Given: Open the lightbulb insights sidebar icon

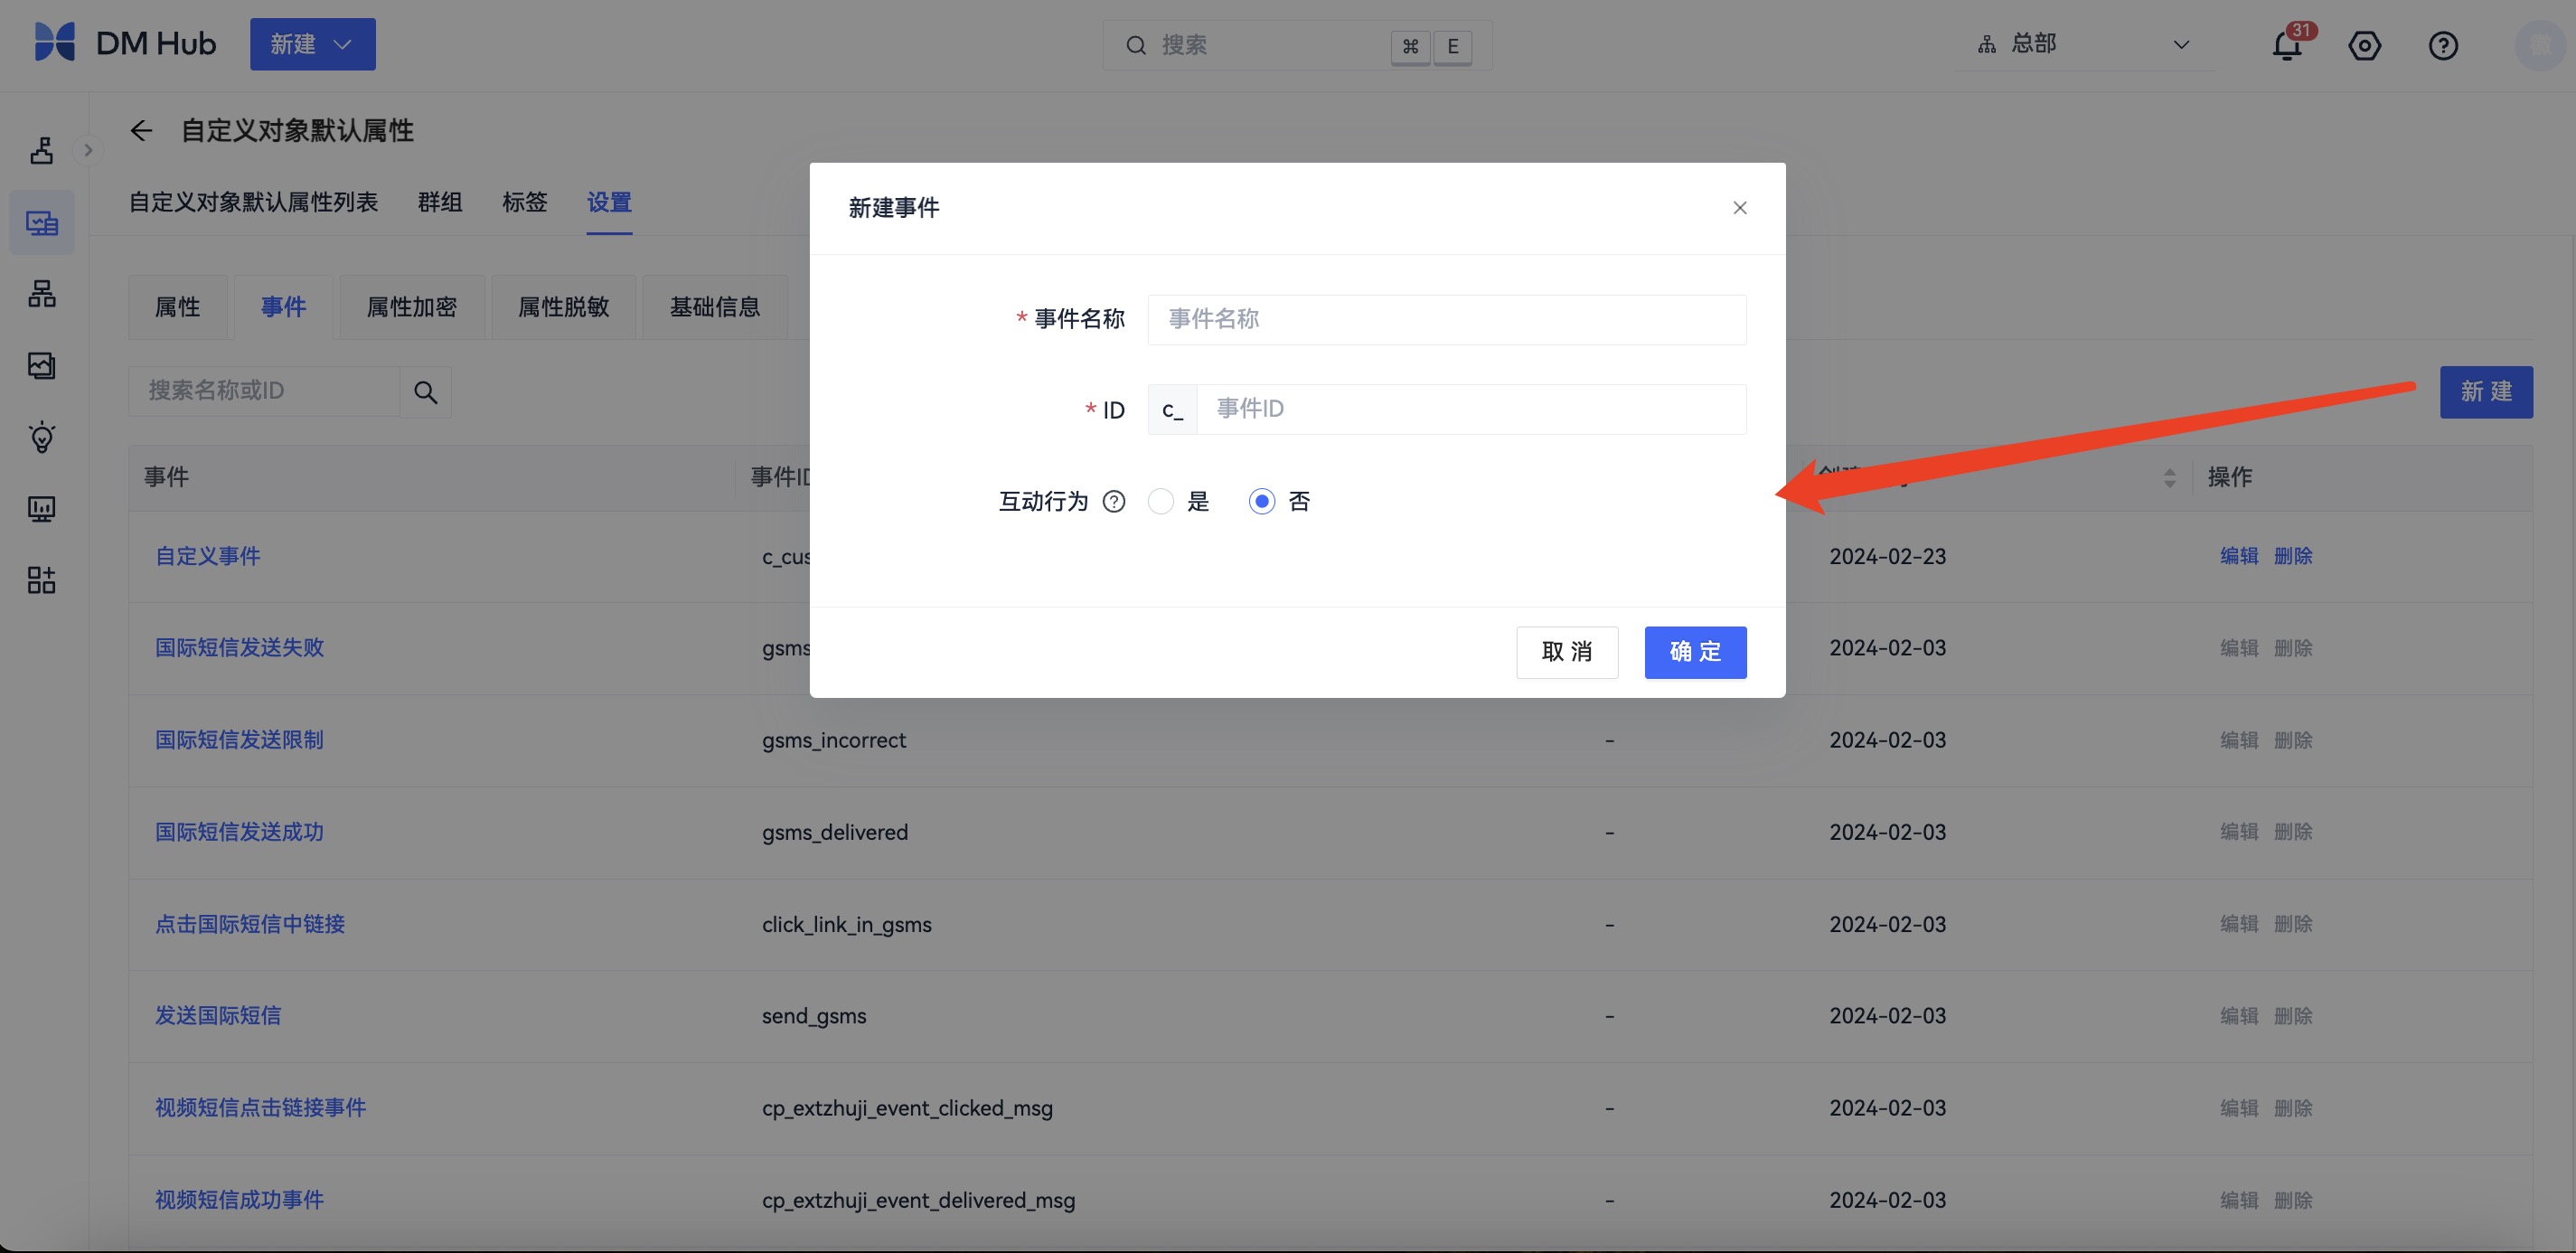Looking at the screenshot, I should (x=42, y=437).
